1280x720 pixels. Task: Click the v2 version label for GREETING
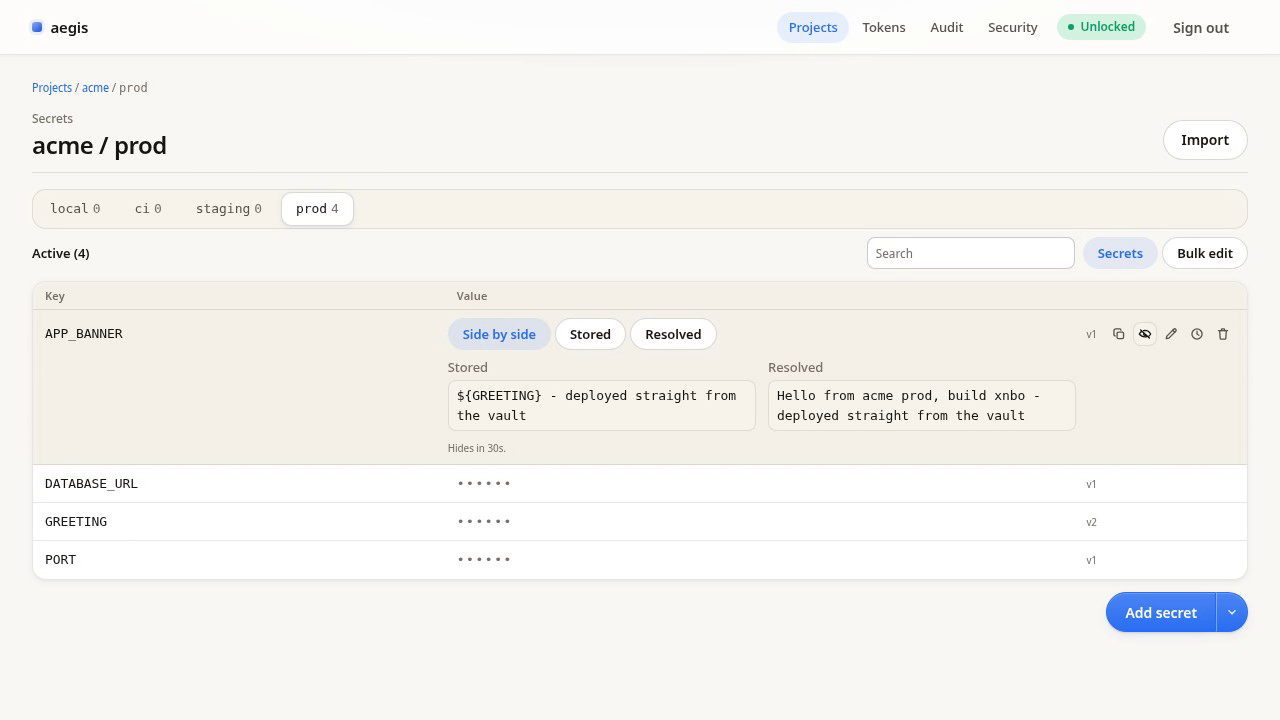[1091, 522]
